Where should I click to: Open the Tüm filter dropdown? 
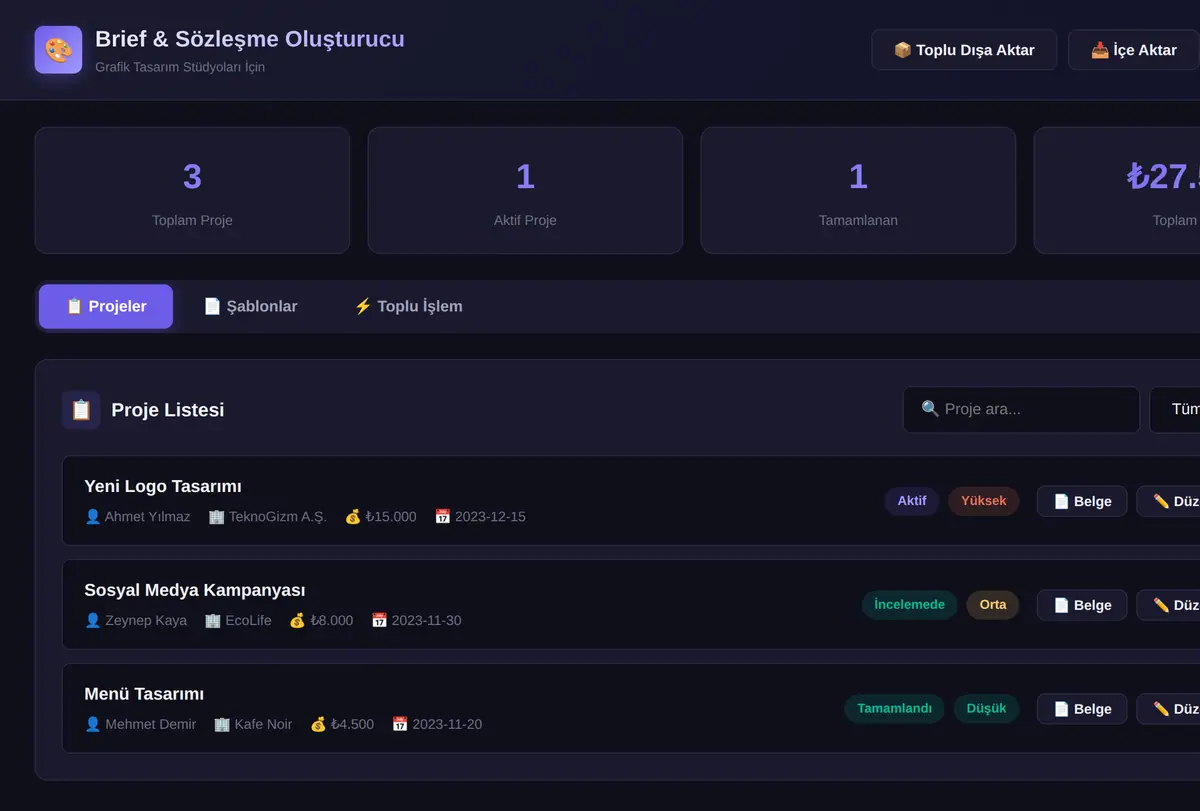(x=1176, y=410)
